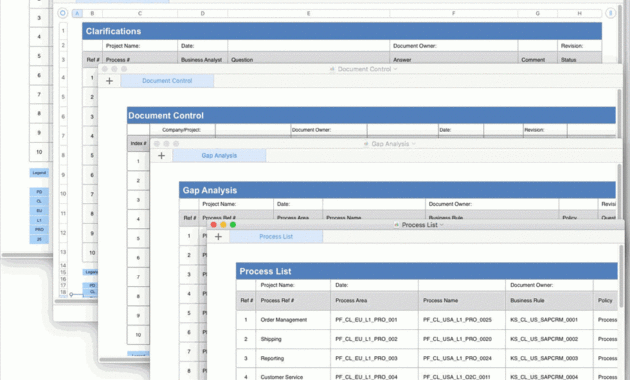630x380 pixels.
Task: Click Process Name header in Process List table
Action: pyautogui.click(x=462, y=300)
